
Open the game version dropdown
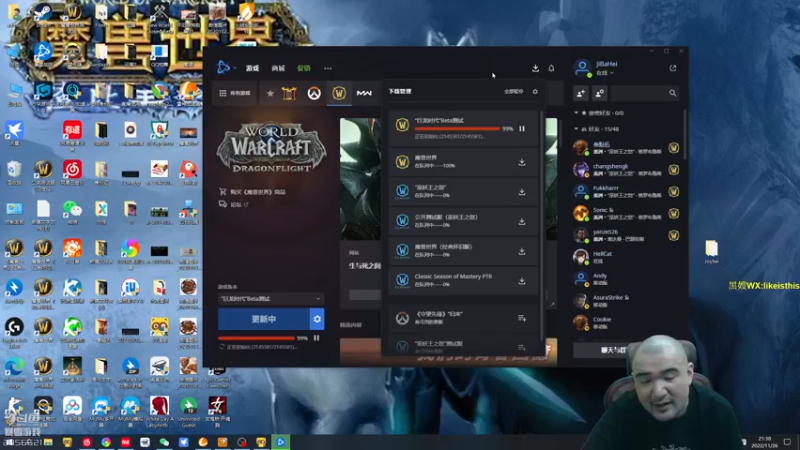point(270,298)
